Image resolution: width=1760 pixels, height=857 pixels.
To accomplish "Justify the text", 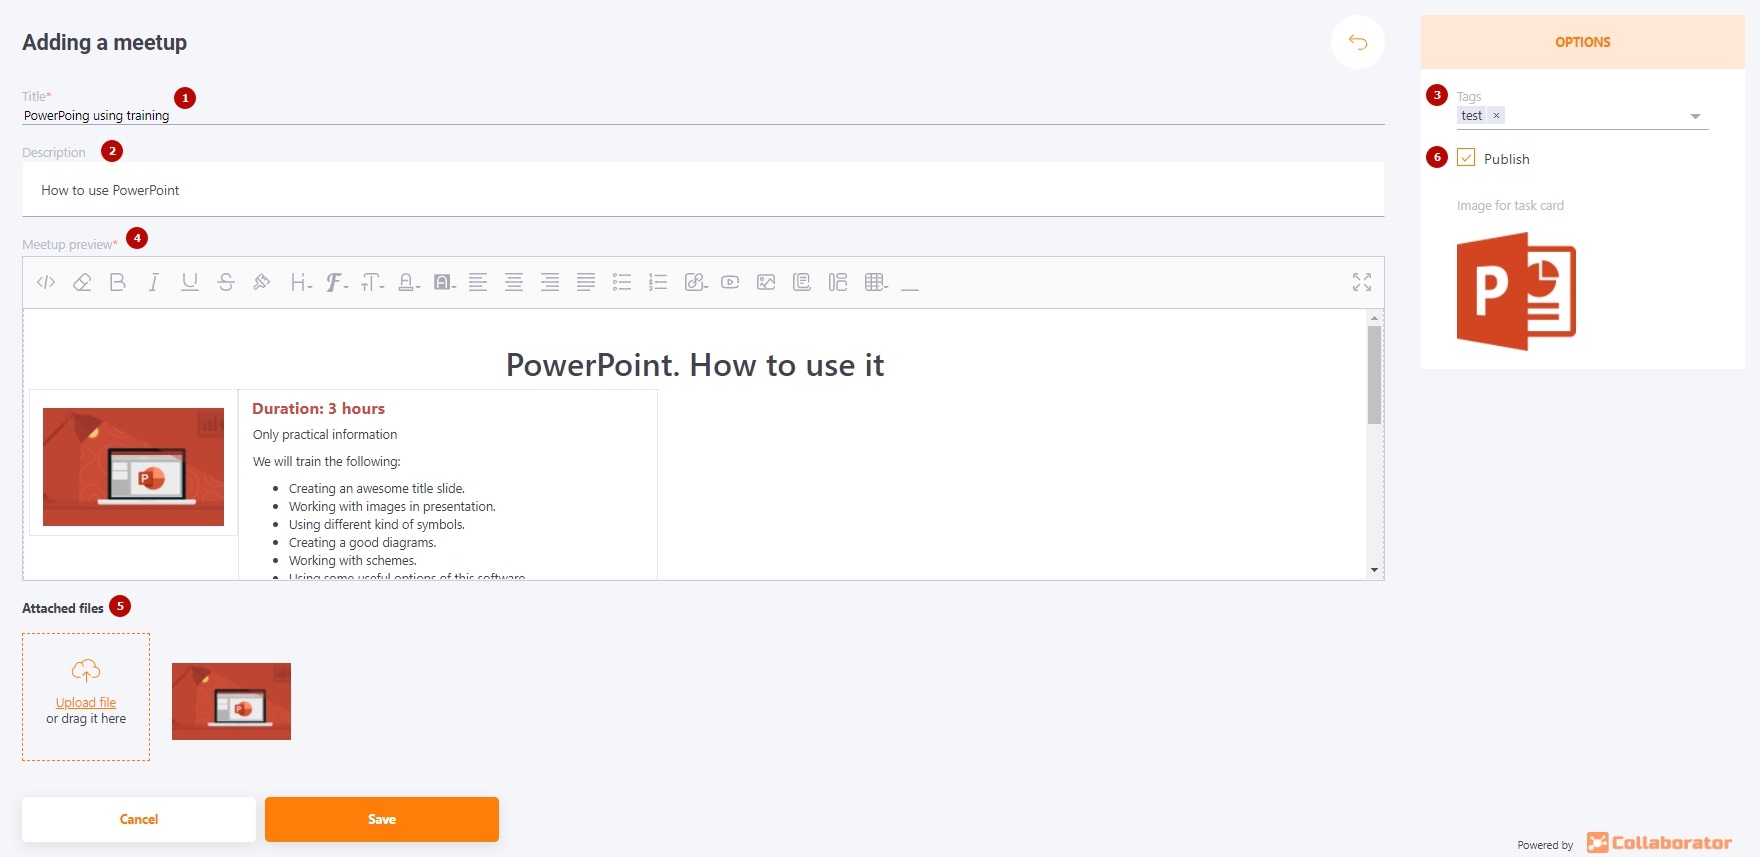I will click(586, 283).
